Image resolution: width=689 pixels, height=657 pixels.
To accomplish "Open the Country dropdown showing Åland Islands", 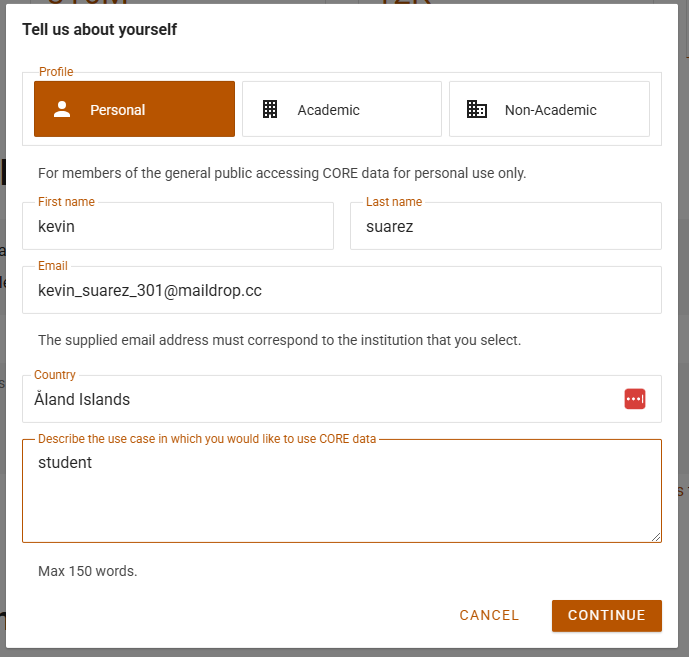I will pyautogui.click(x=320, y=400).
